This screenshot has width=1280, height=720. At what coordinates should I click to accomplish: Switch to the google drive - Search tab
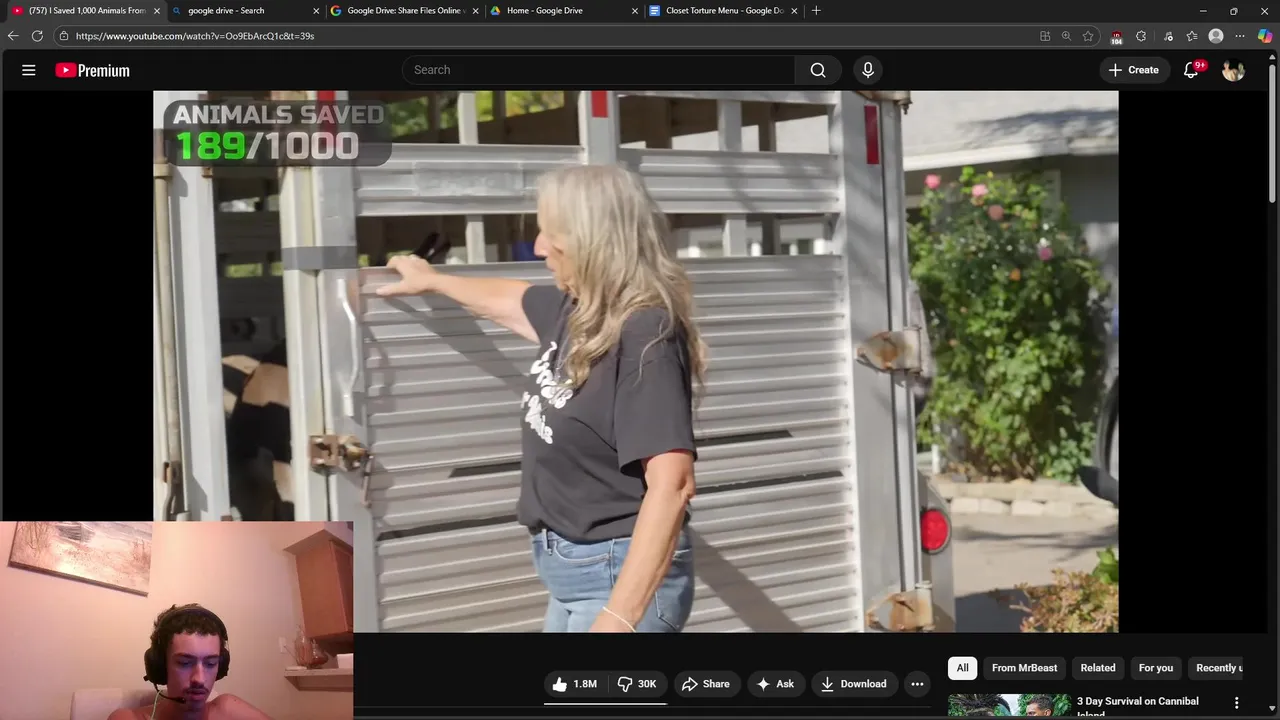(x=244, y=11)
